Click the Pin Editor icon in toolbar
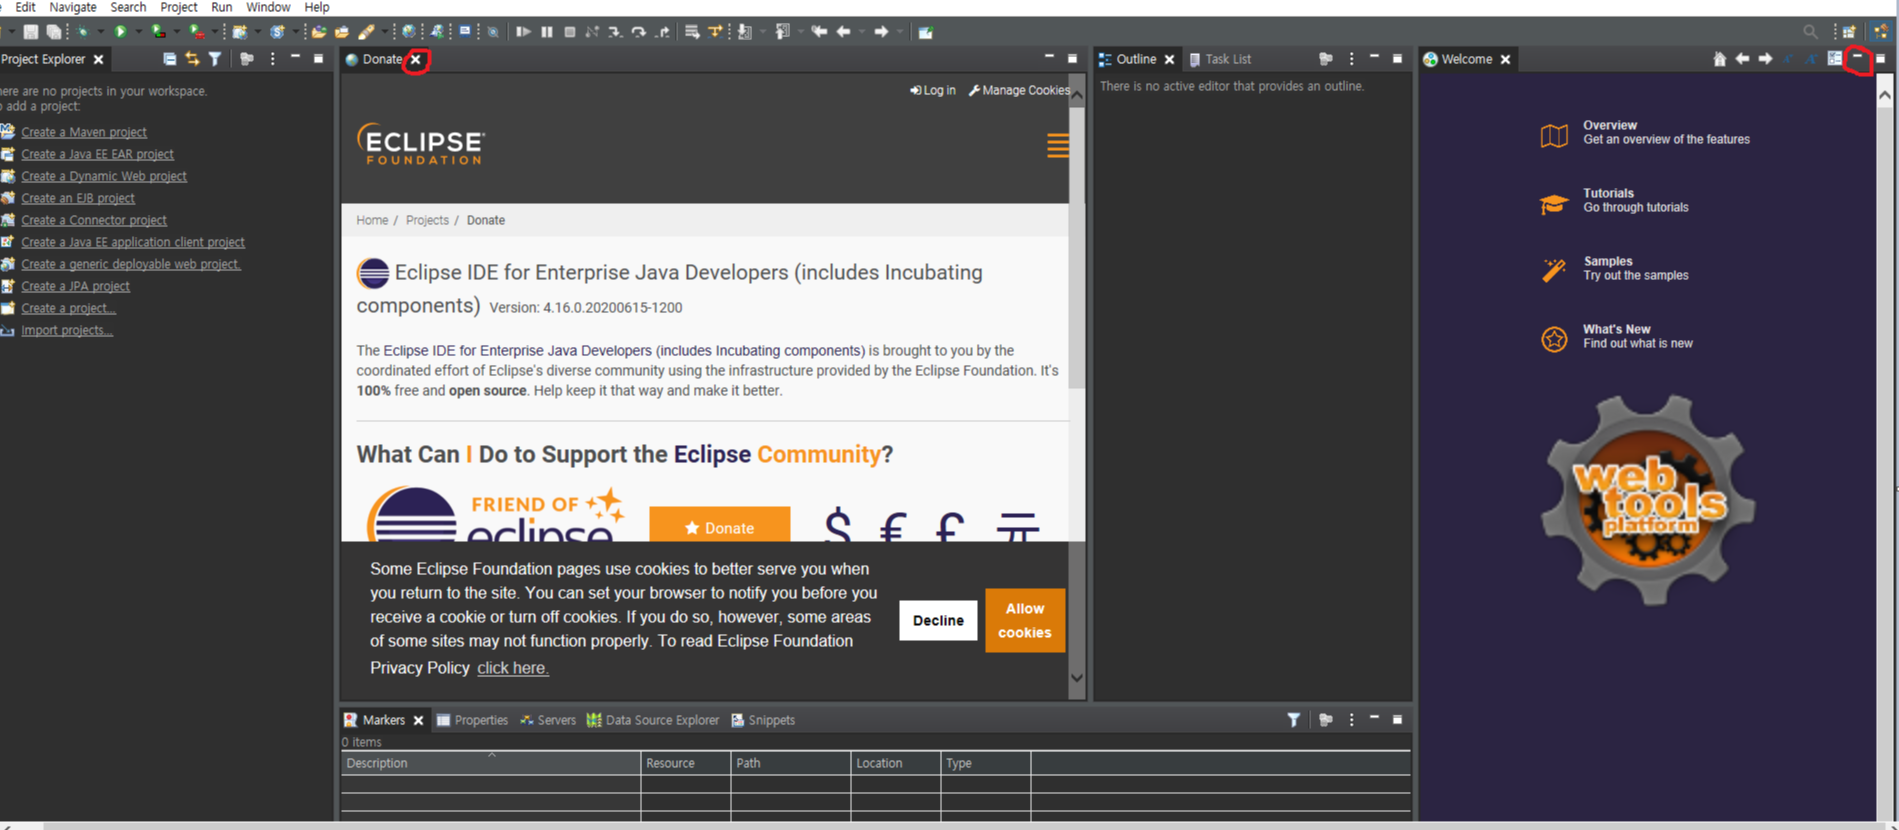Screen dimensions: 1899x830 pos(925,32)
